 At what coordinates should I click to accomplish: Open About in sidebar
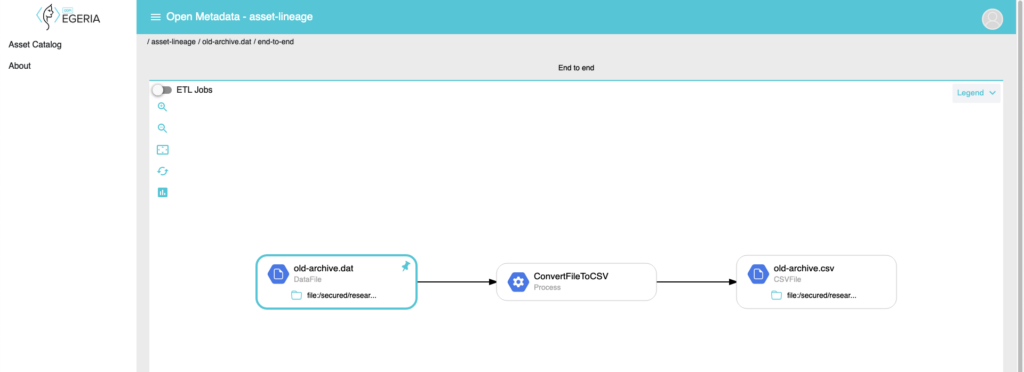pyautogui.click(x=20, y=66)
